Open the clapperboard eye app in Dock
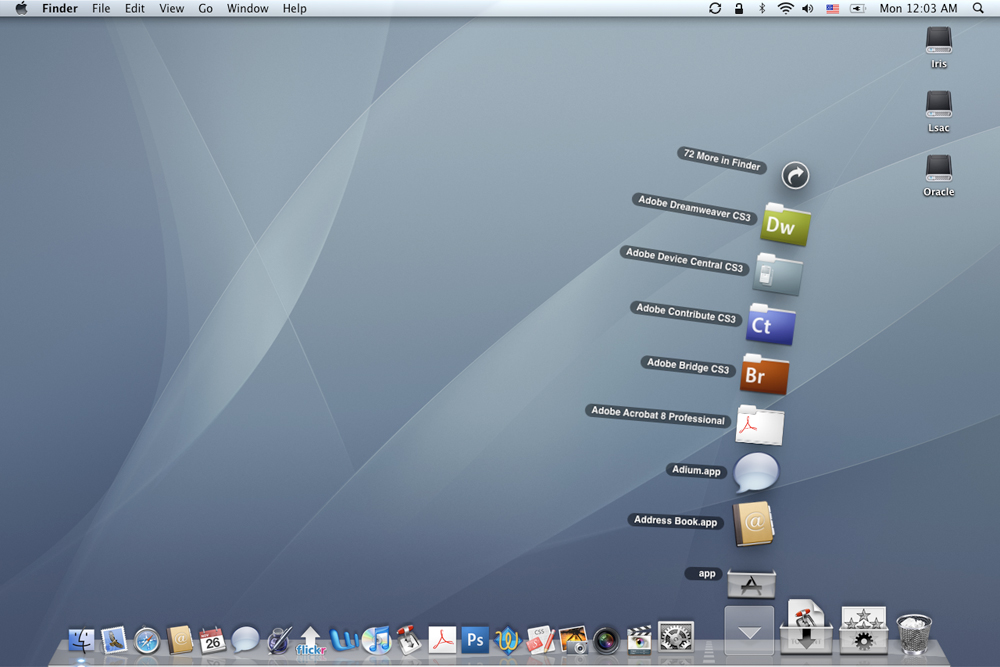Viewport: 1000px width, 667px height. point(639,640)
